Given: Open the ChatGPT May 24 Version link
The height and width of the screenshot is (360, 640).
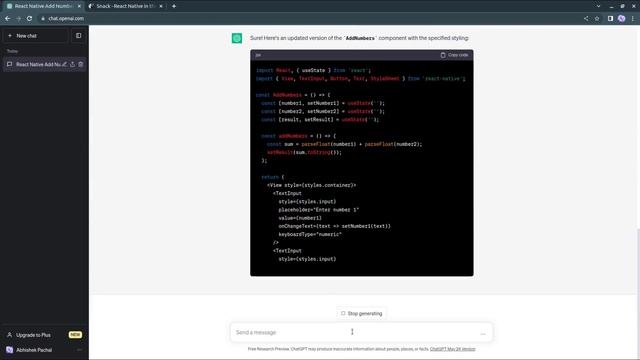Looking at the screenshot, I should coord(452,349).
